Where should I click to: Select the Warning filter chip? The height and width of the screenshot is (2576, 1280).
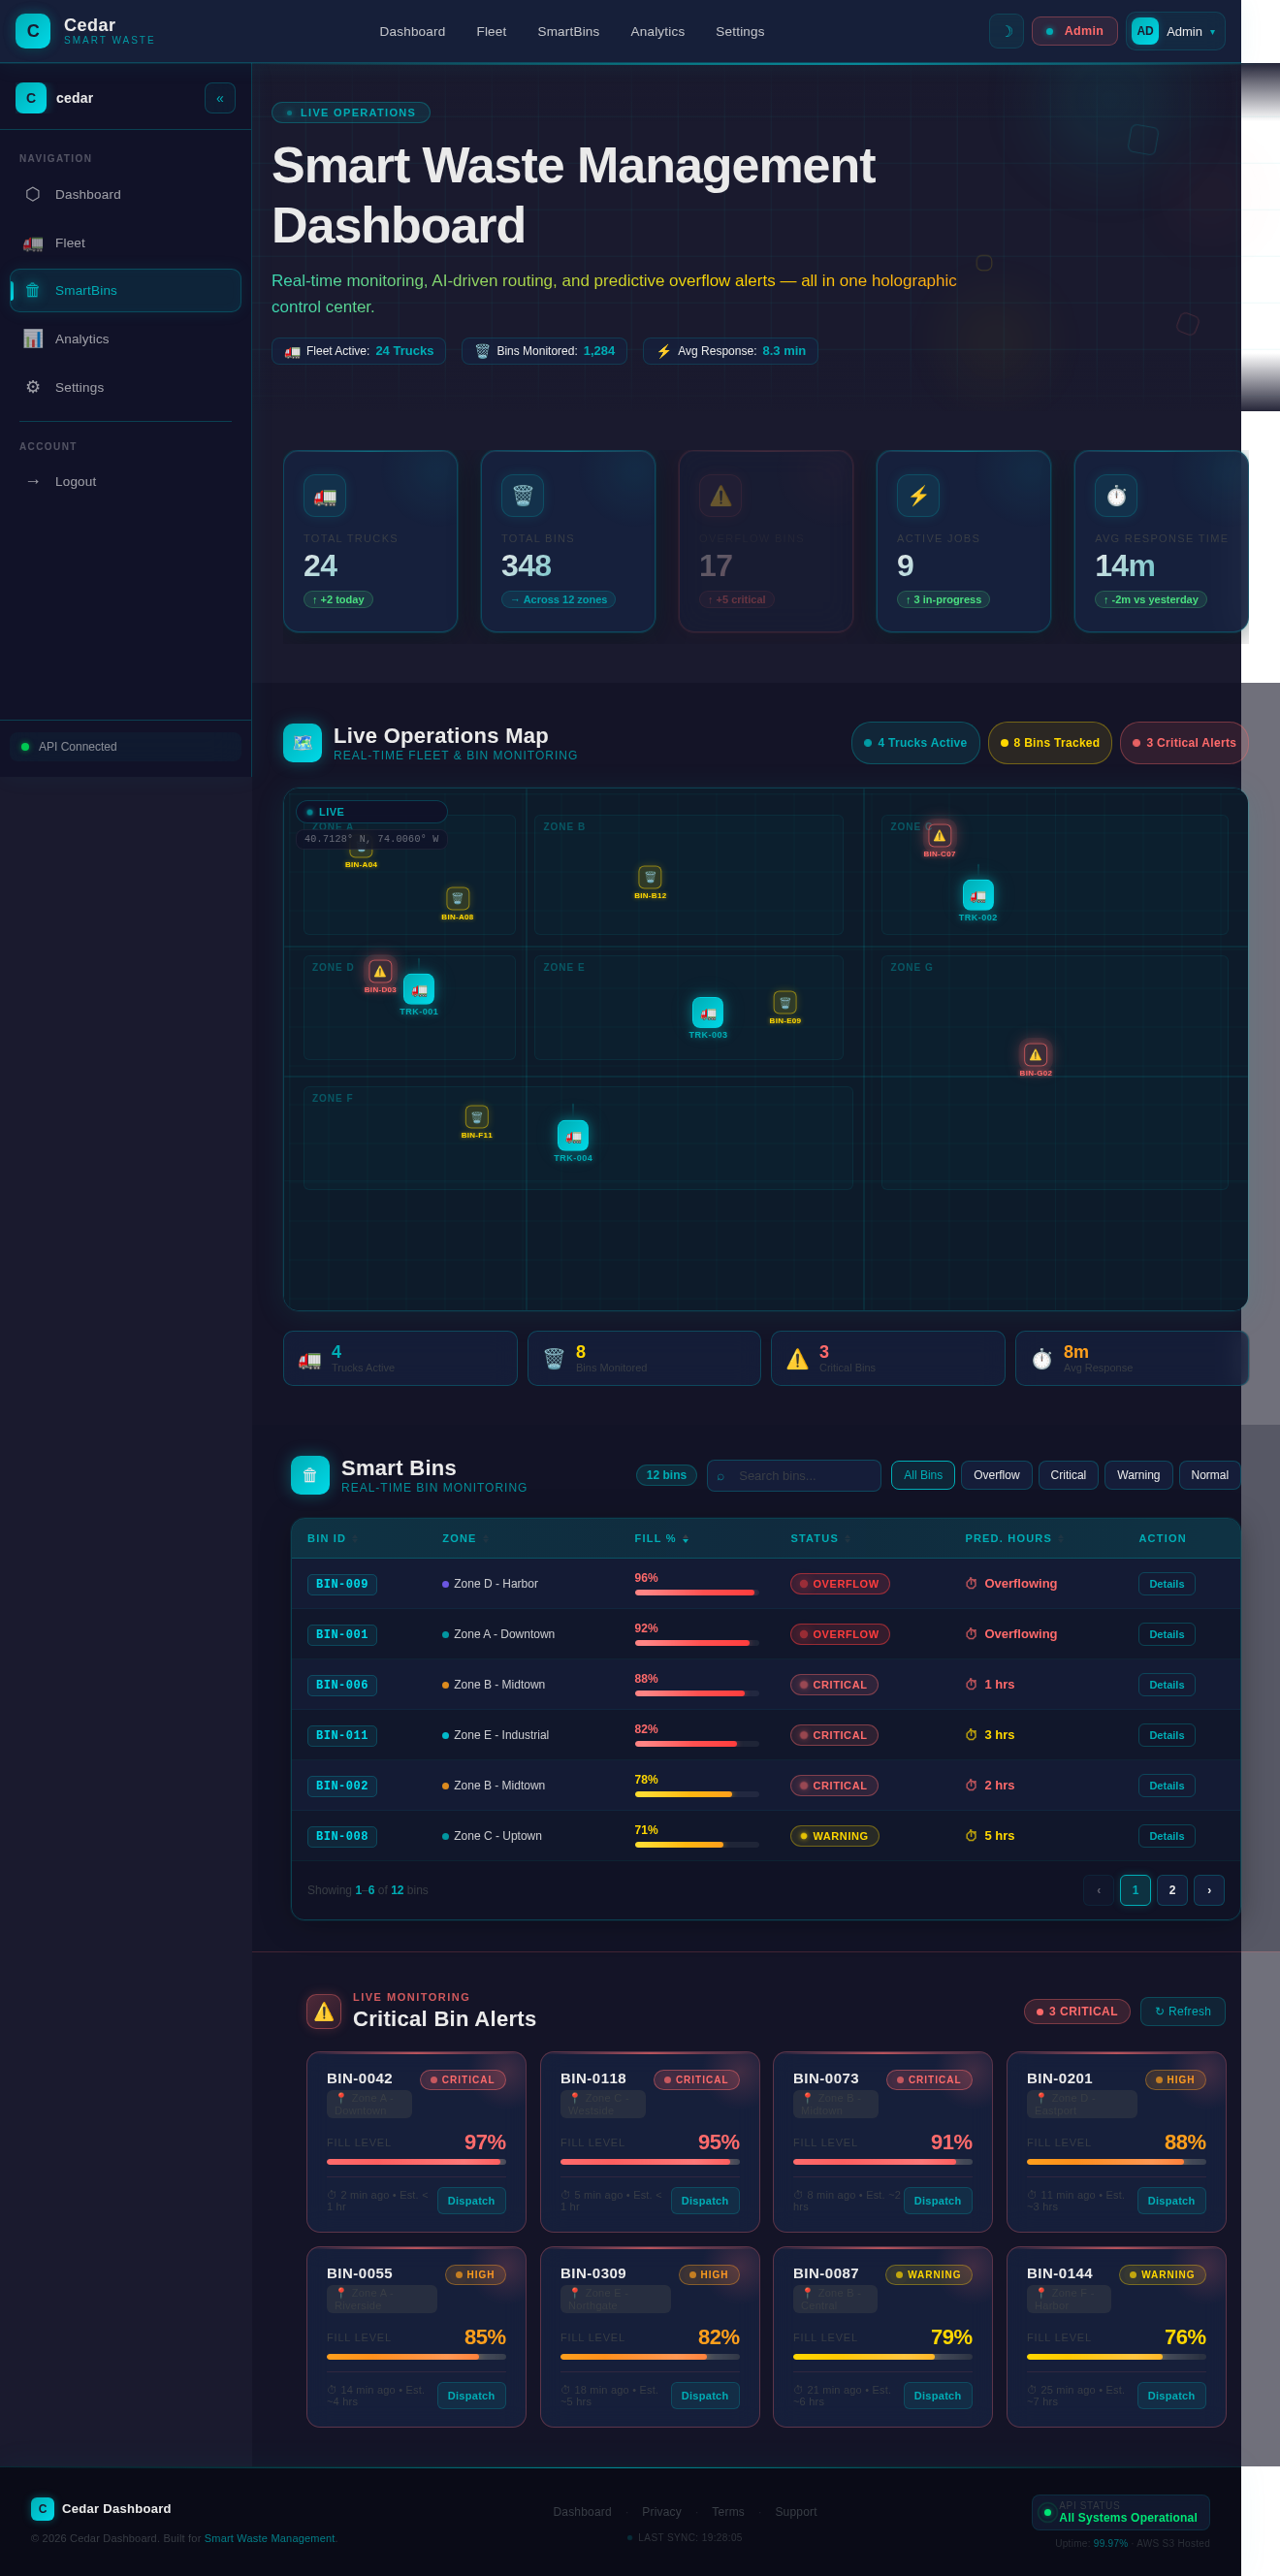point(1138,1475)
